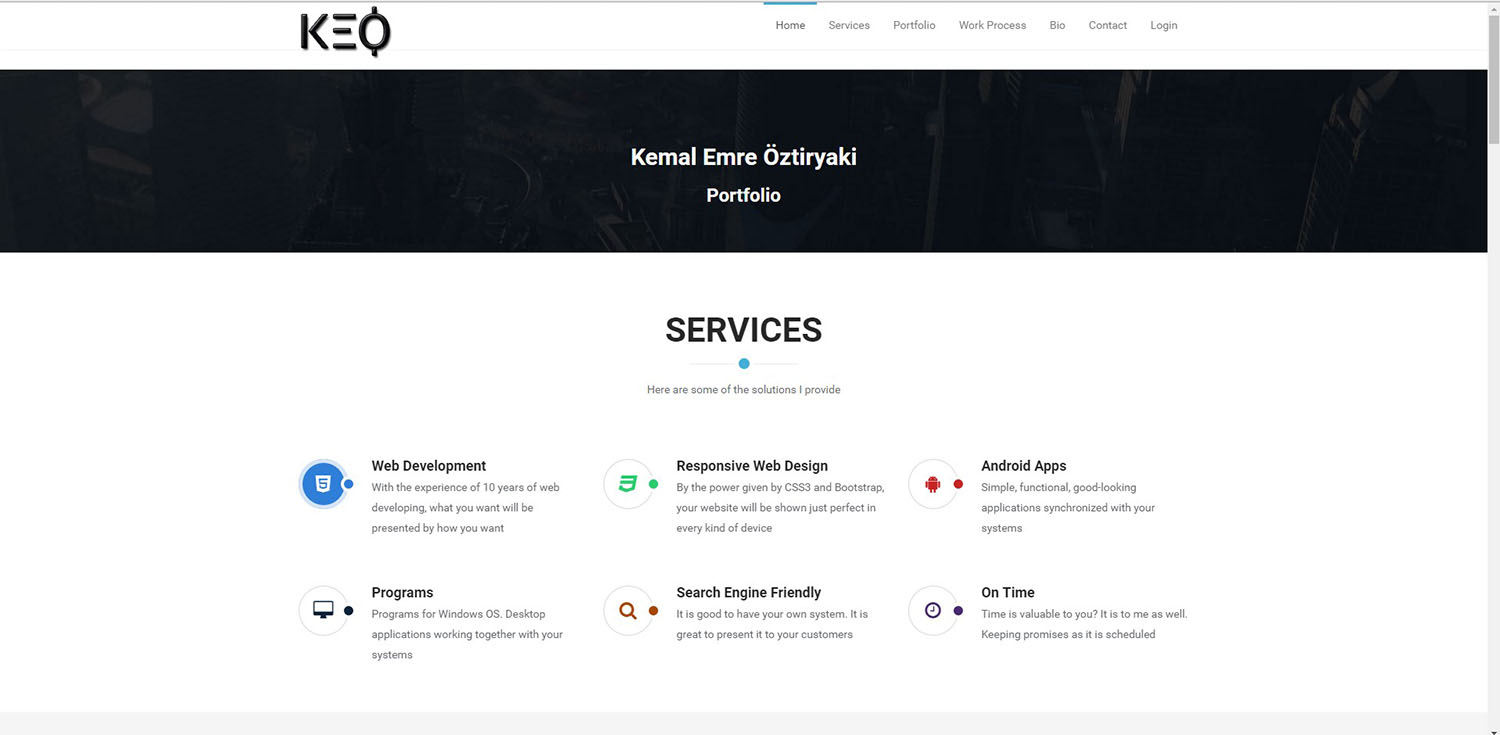This screenshot has width=1500, height=735.
Task: Click 'Here are some of the solutions I provide'
Action: pos(744,390)
